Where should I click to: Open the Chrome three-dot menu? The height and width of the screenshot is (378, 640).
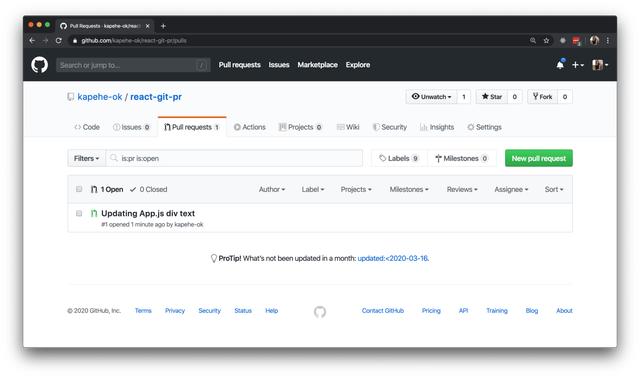(x=608, y=40)
